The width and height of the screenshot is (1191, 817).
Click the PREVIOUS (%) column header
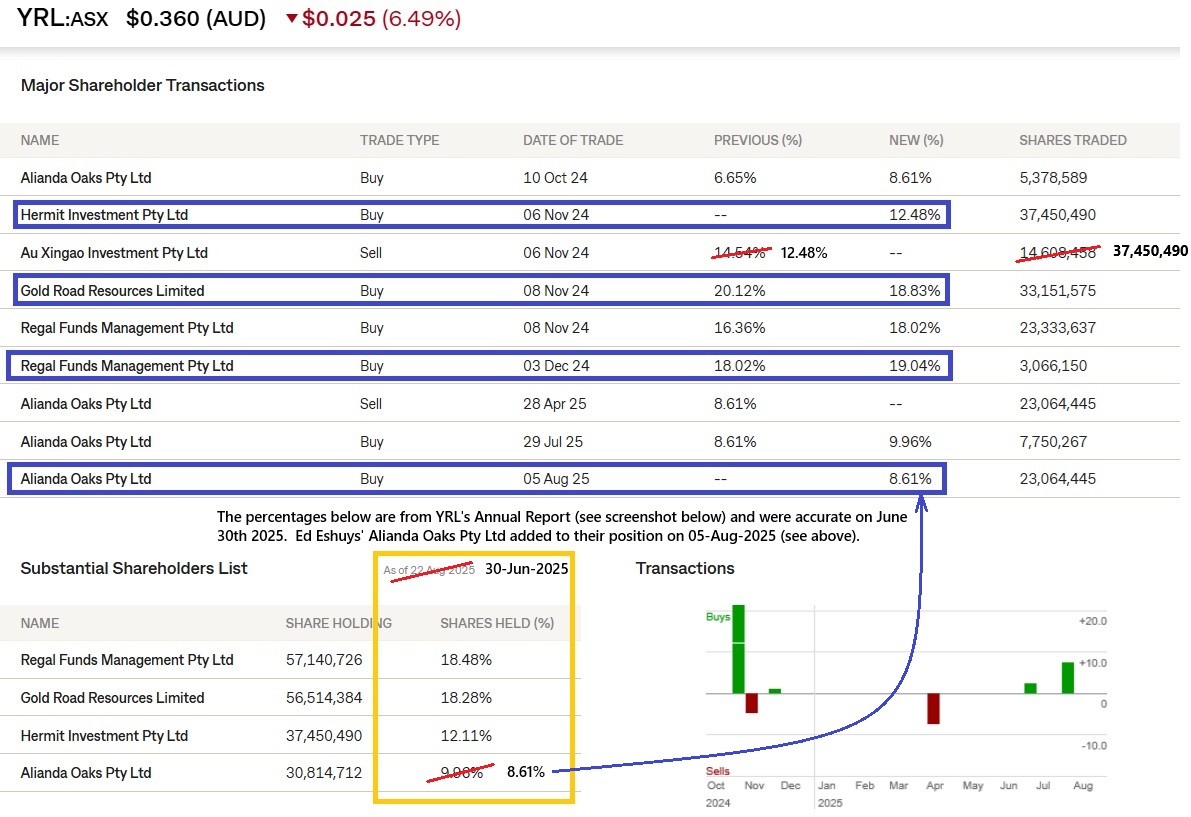(x=757, y=140)
